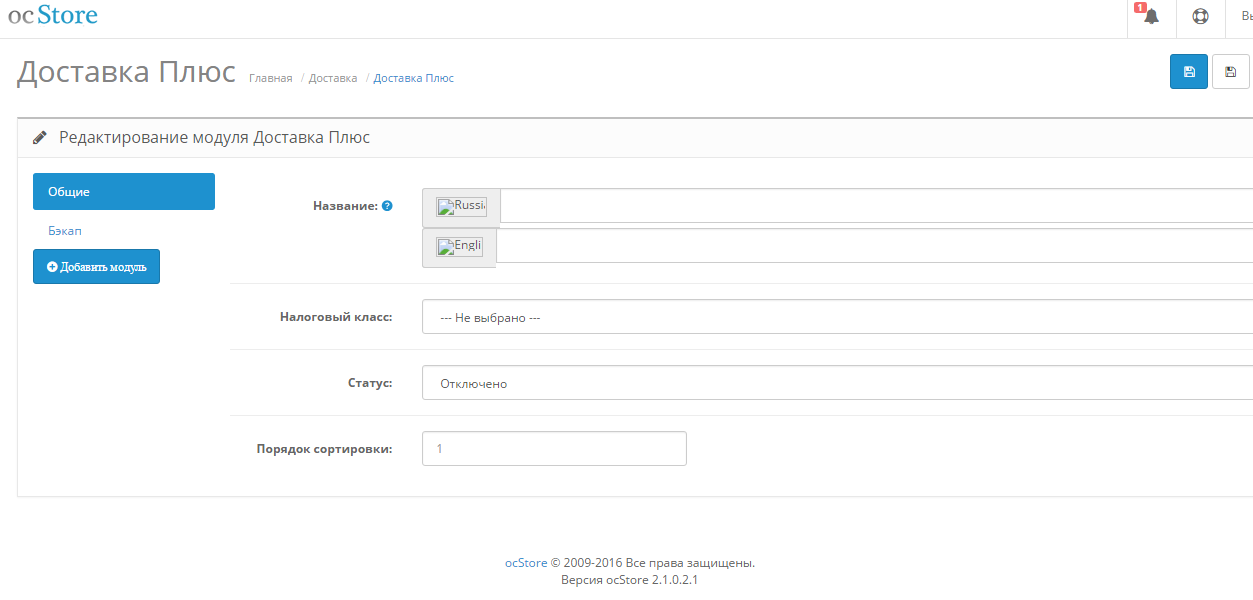Click the Russian Название input field
Image resolution: width=1253 pixels, height=600 pixels.
[x=875, y=206]
